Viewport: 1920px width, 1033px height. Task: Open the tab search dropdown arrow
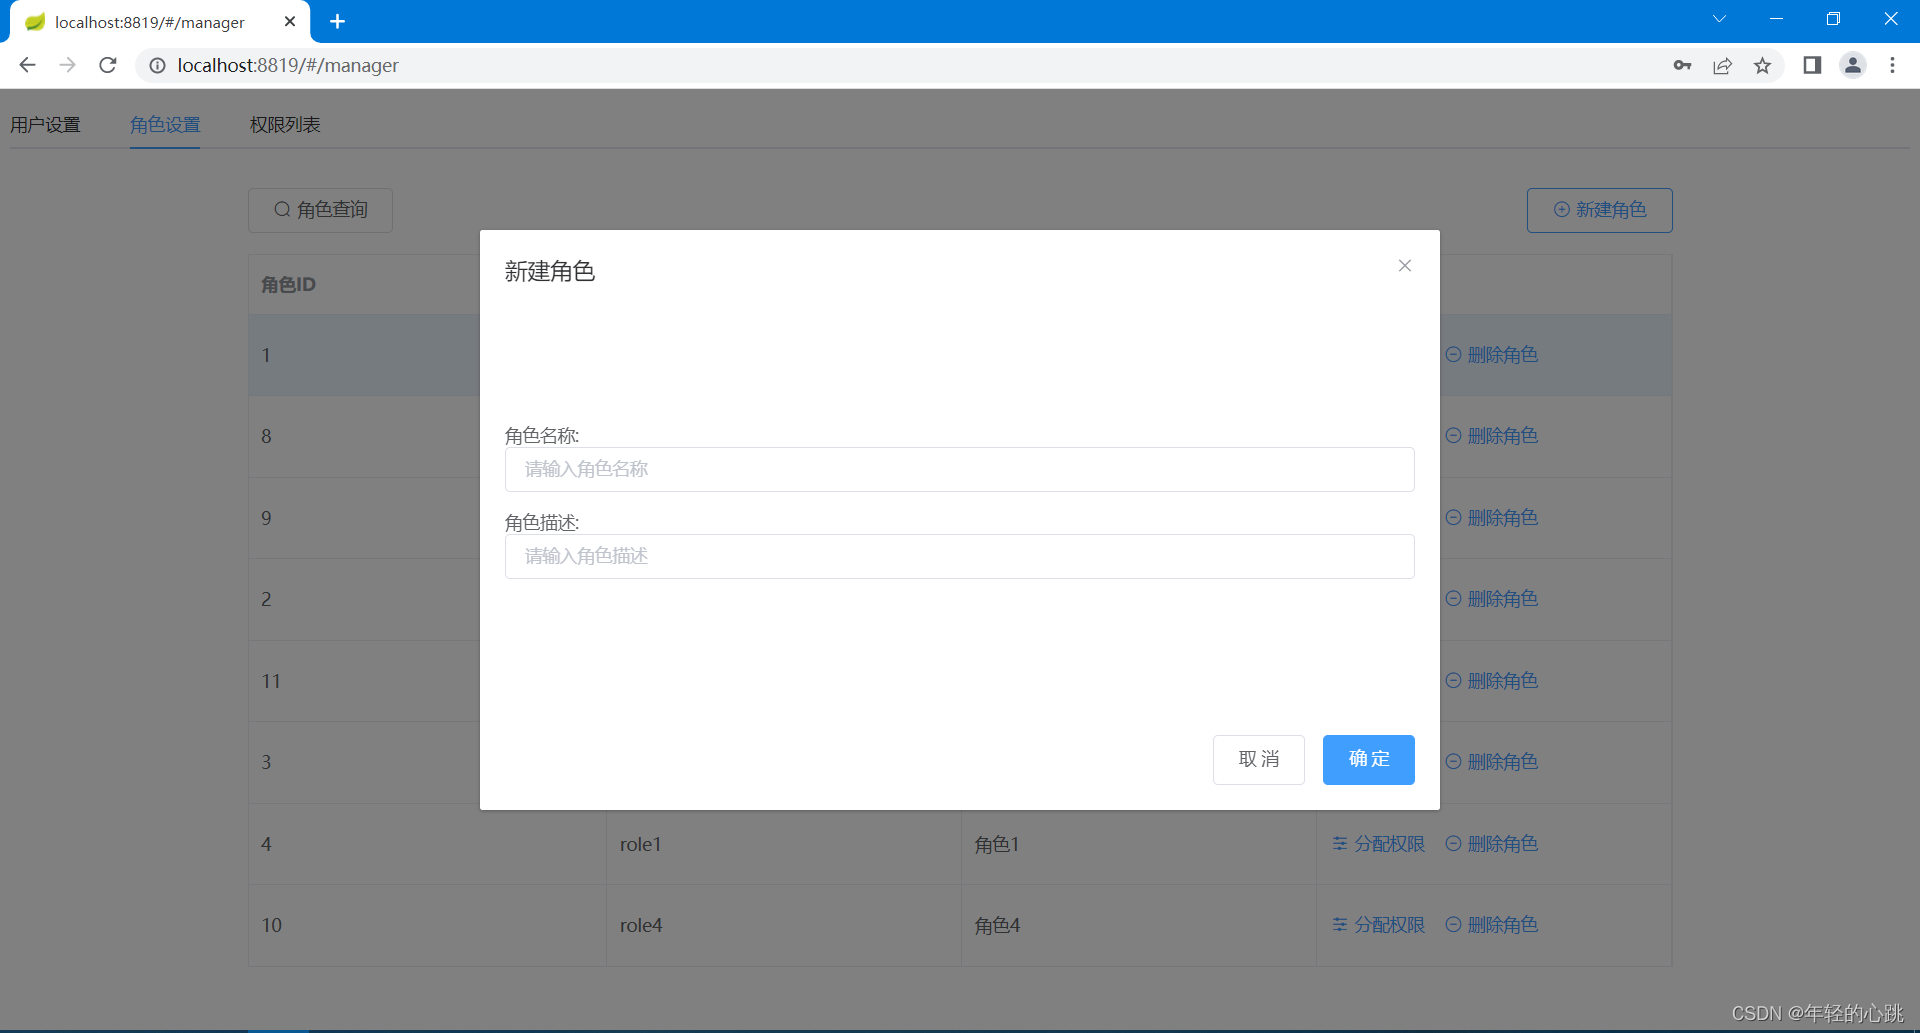(1719, 19)
